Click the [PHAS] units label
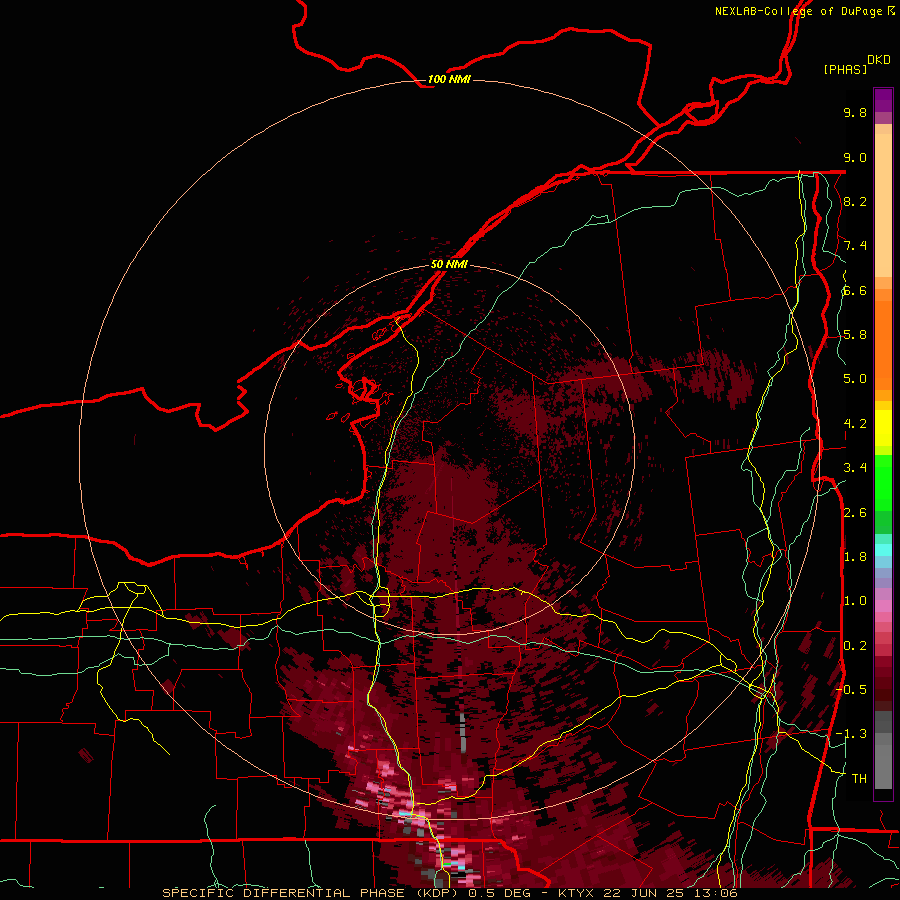Screen dimensions: 900x900 (845, 70)
